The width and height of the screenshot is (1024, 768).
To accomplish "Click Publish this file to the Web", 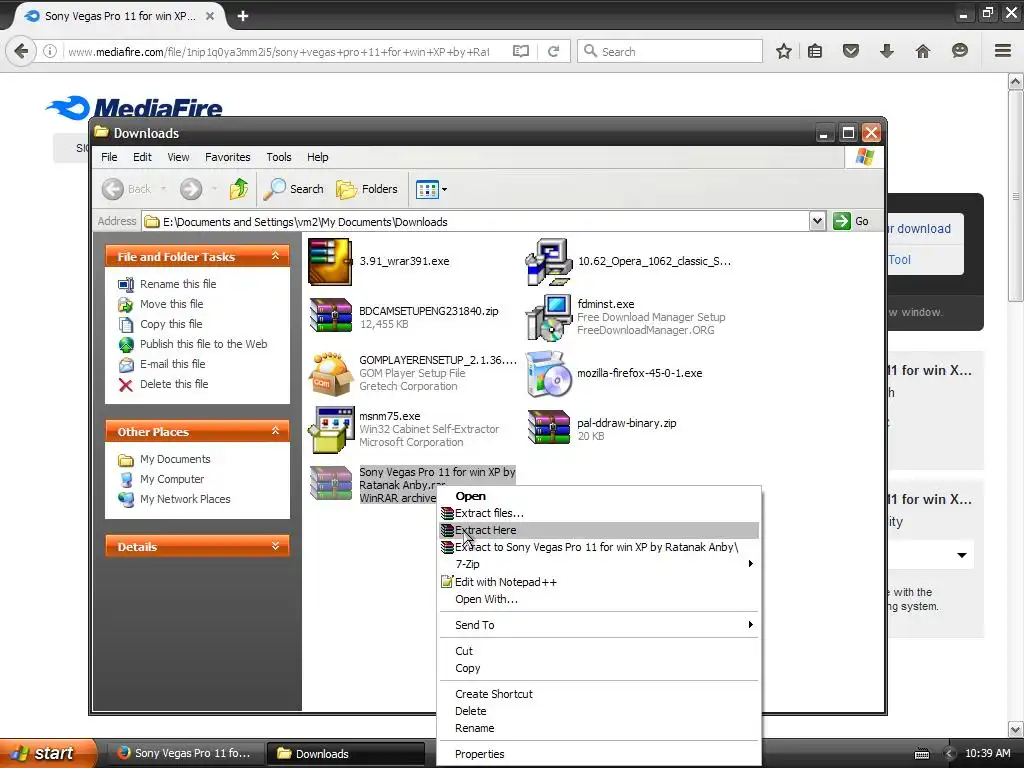I will 193,344.
